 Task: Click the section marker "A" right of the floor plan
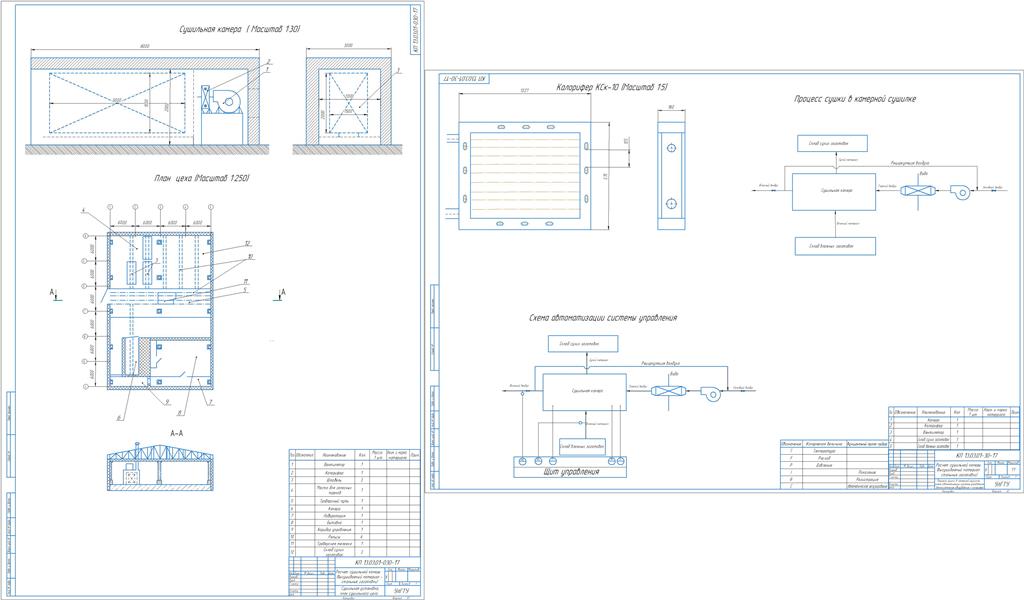[281, 294]
